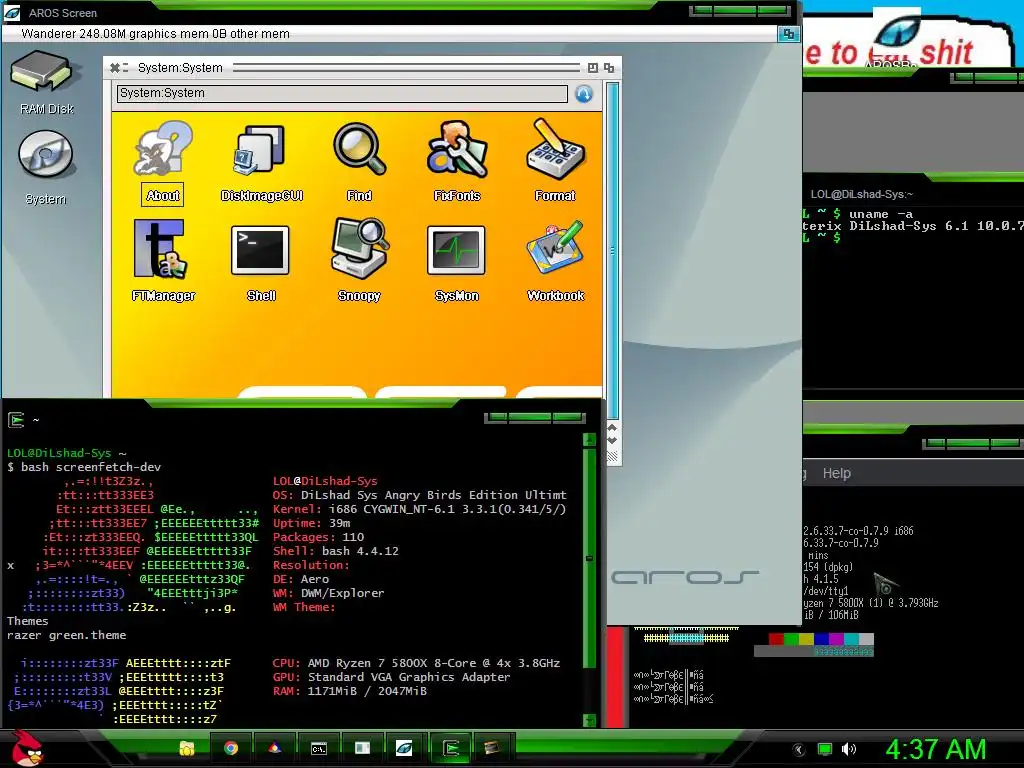Click the bash terminal scroll up arrow
Screen dimensions: 1024x768
[x=589, y=439]
